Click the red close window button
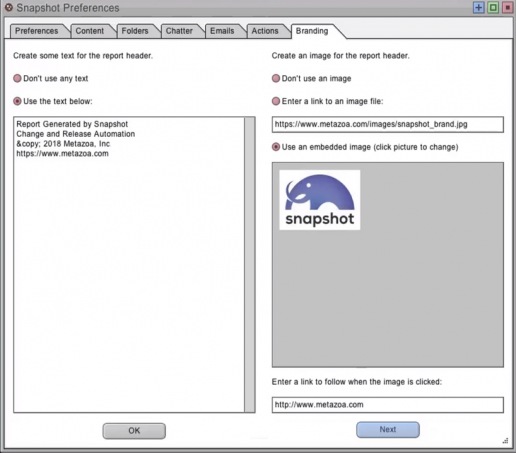This screenshot has width=516, height=453. tap(507, 7)
